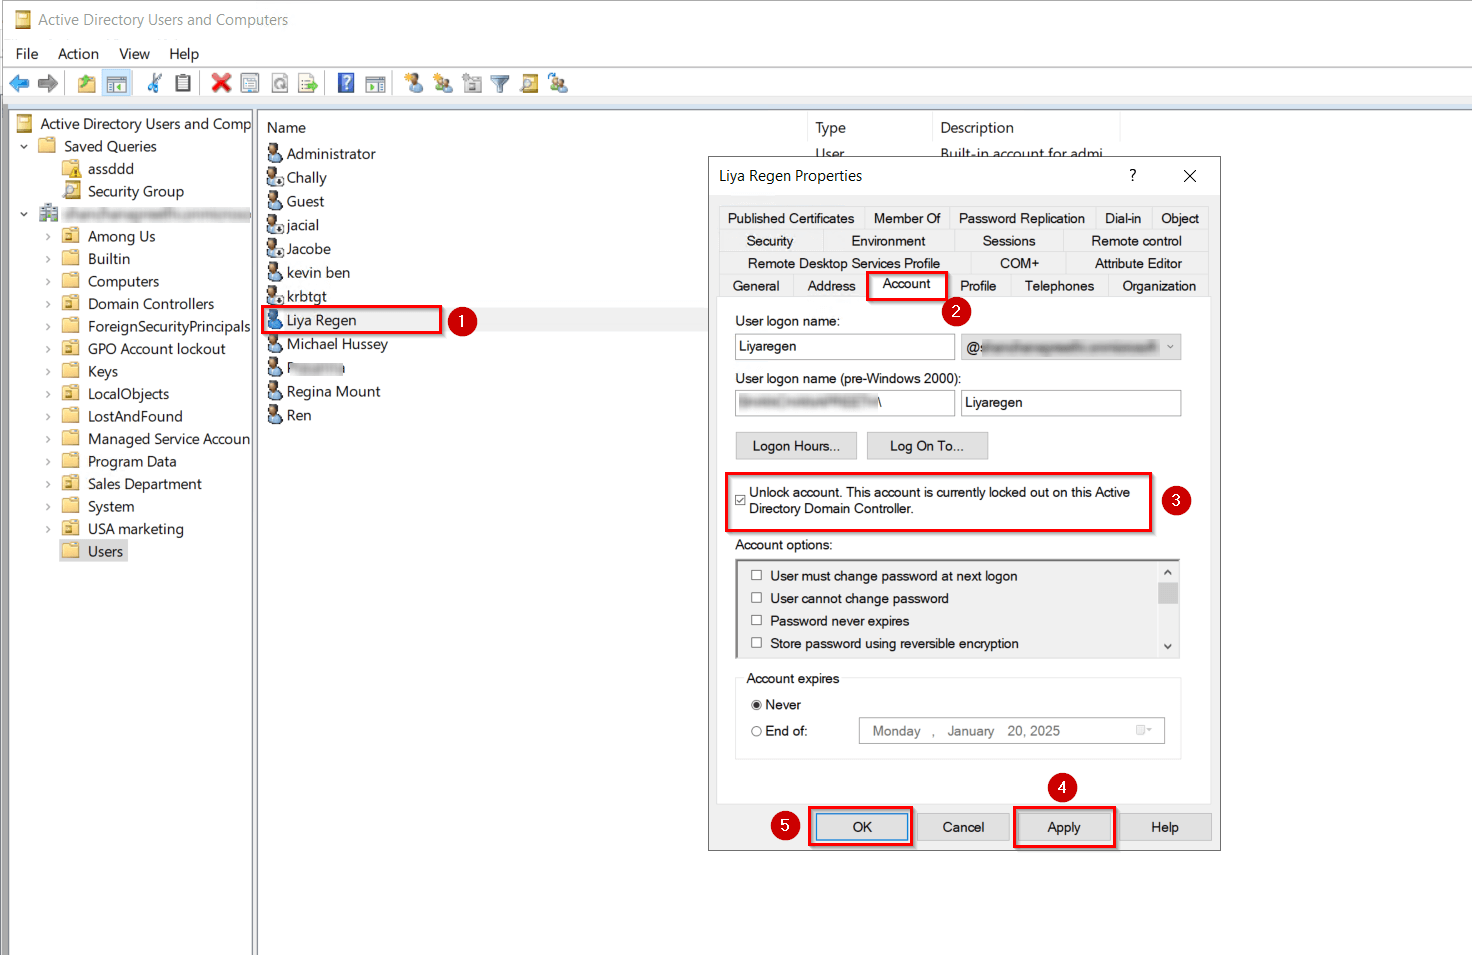The width and height of the screenshot is (1472, 955).
Task: Delete the selected object with the red X icon
Action: [x=220, y=83]
